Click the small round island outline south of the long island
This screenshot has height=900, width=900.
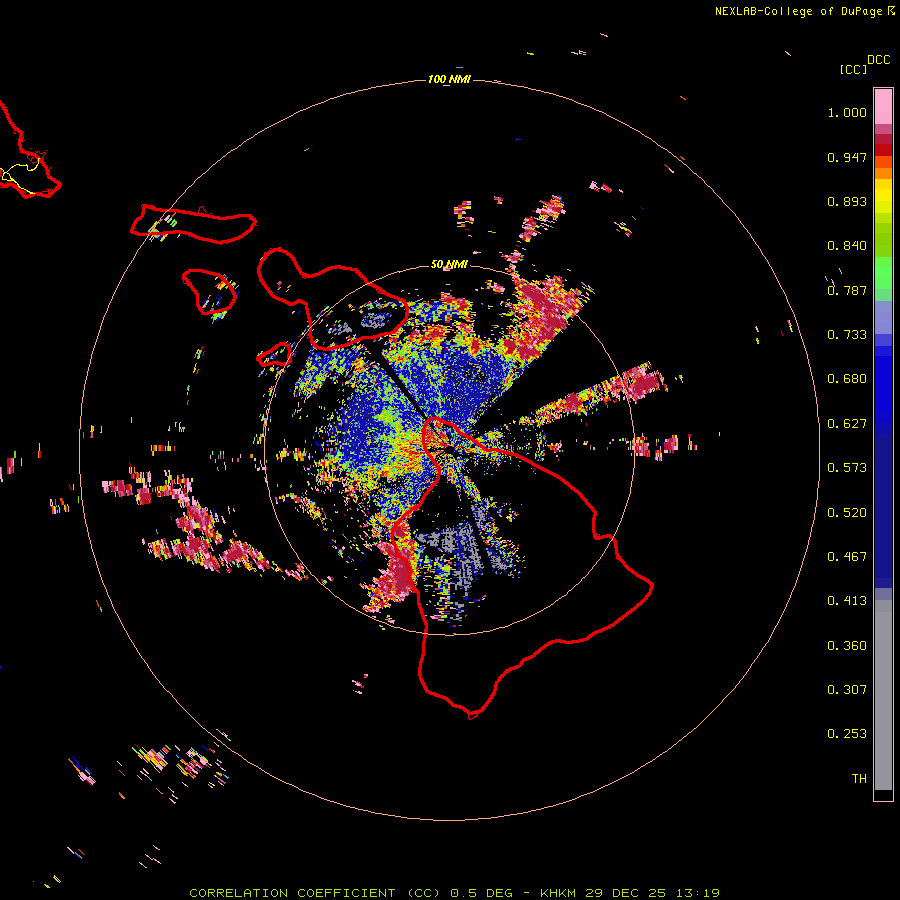(x=210, y=292)
